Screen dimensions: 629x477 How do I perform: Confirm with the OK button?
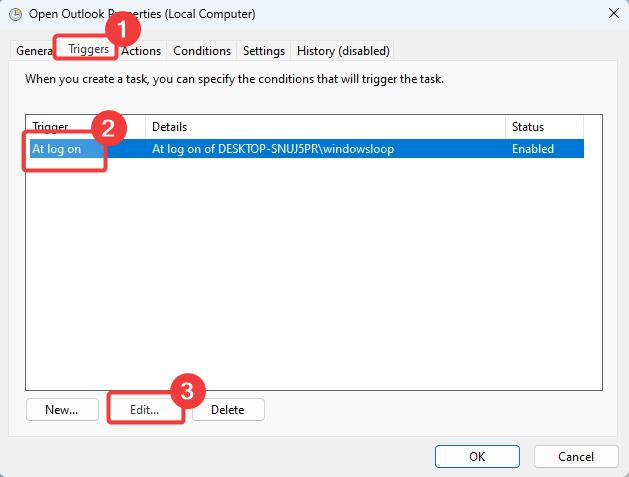coord(477,456)
